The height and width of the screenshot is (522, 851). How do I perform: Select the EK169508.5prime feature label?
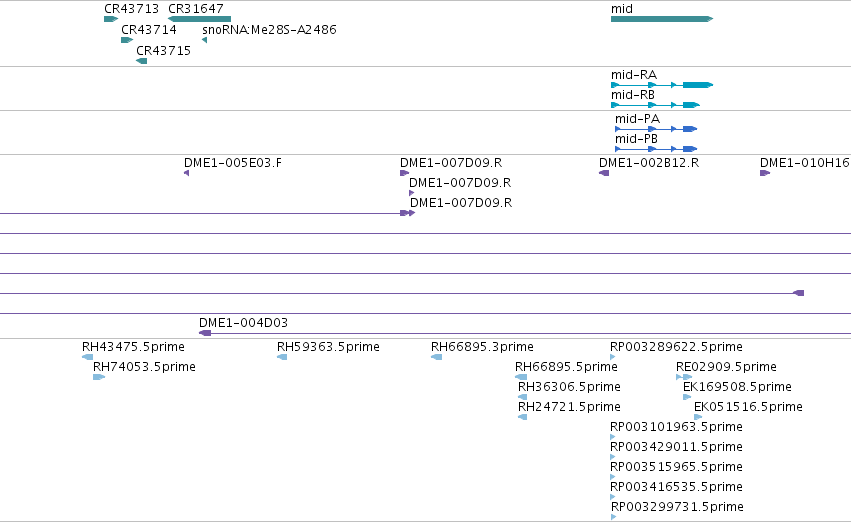[x=737, y=387]
